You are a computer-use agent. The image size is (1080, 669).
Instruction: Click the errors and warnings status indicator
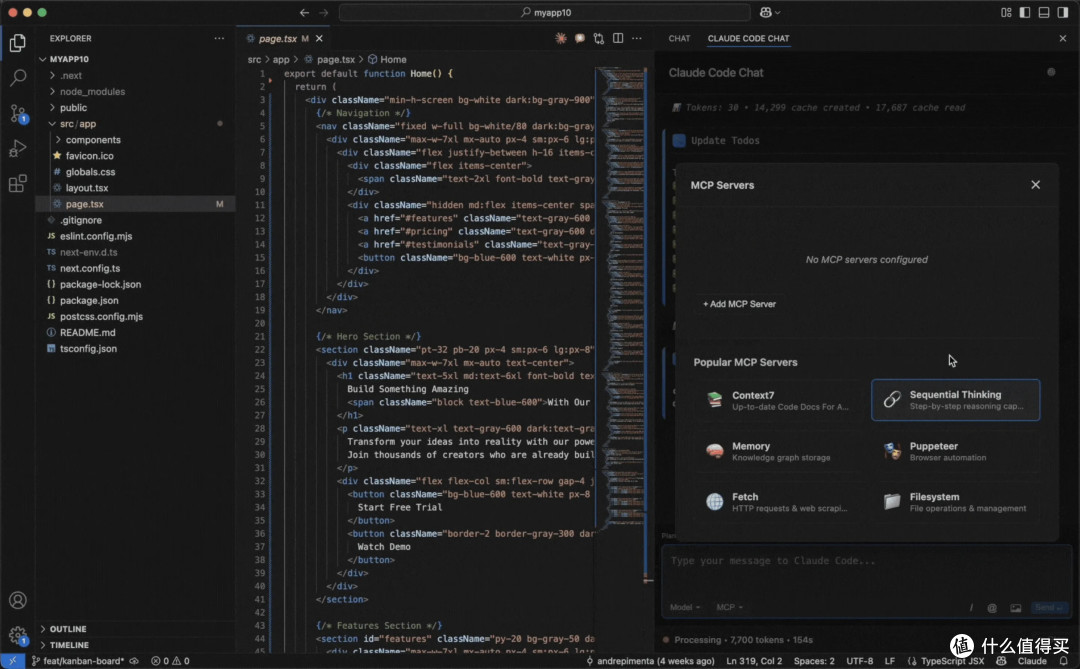pyautogui.click(x=170, y=661)
